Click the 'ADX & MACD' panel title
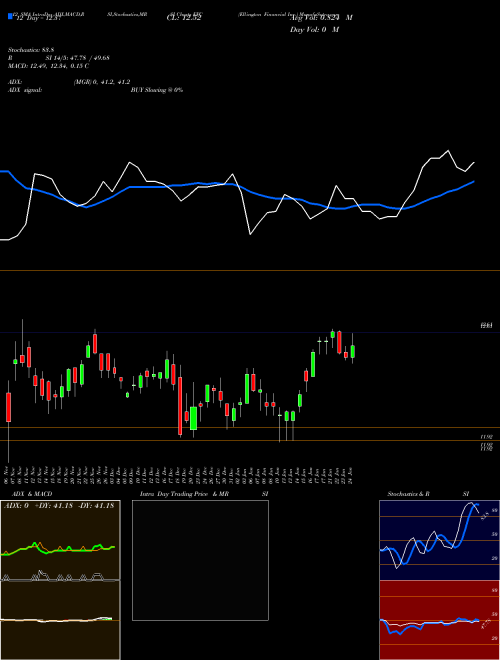Screen dimensions: 500x660 click(32, 494)
